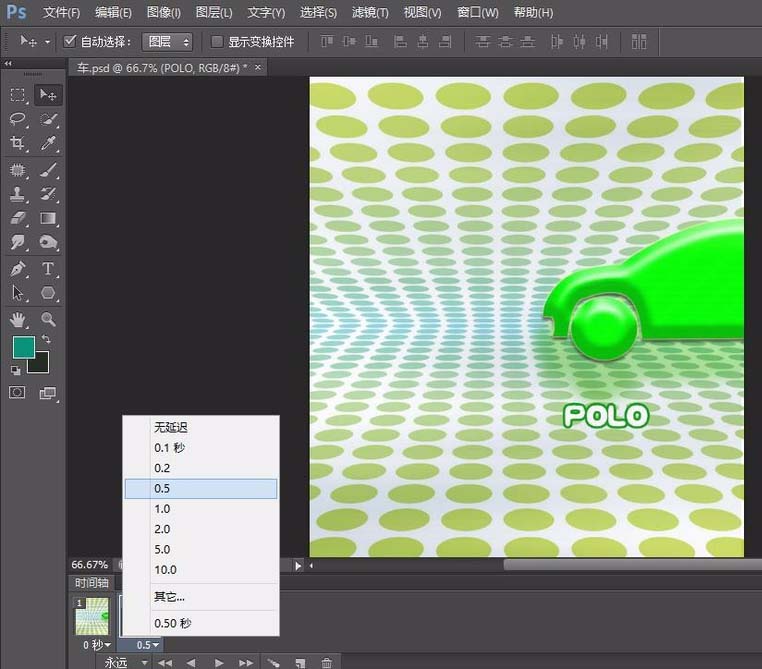Open the 滤镜(T) menu

pos(371,13)
